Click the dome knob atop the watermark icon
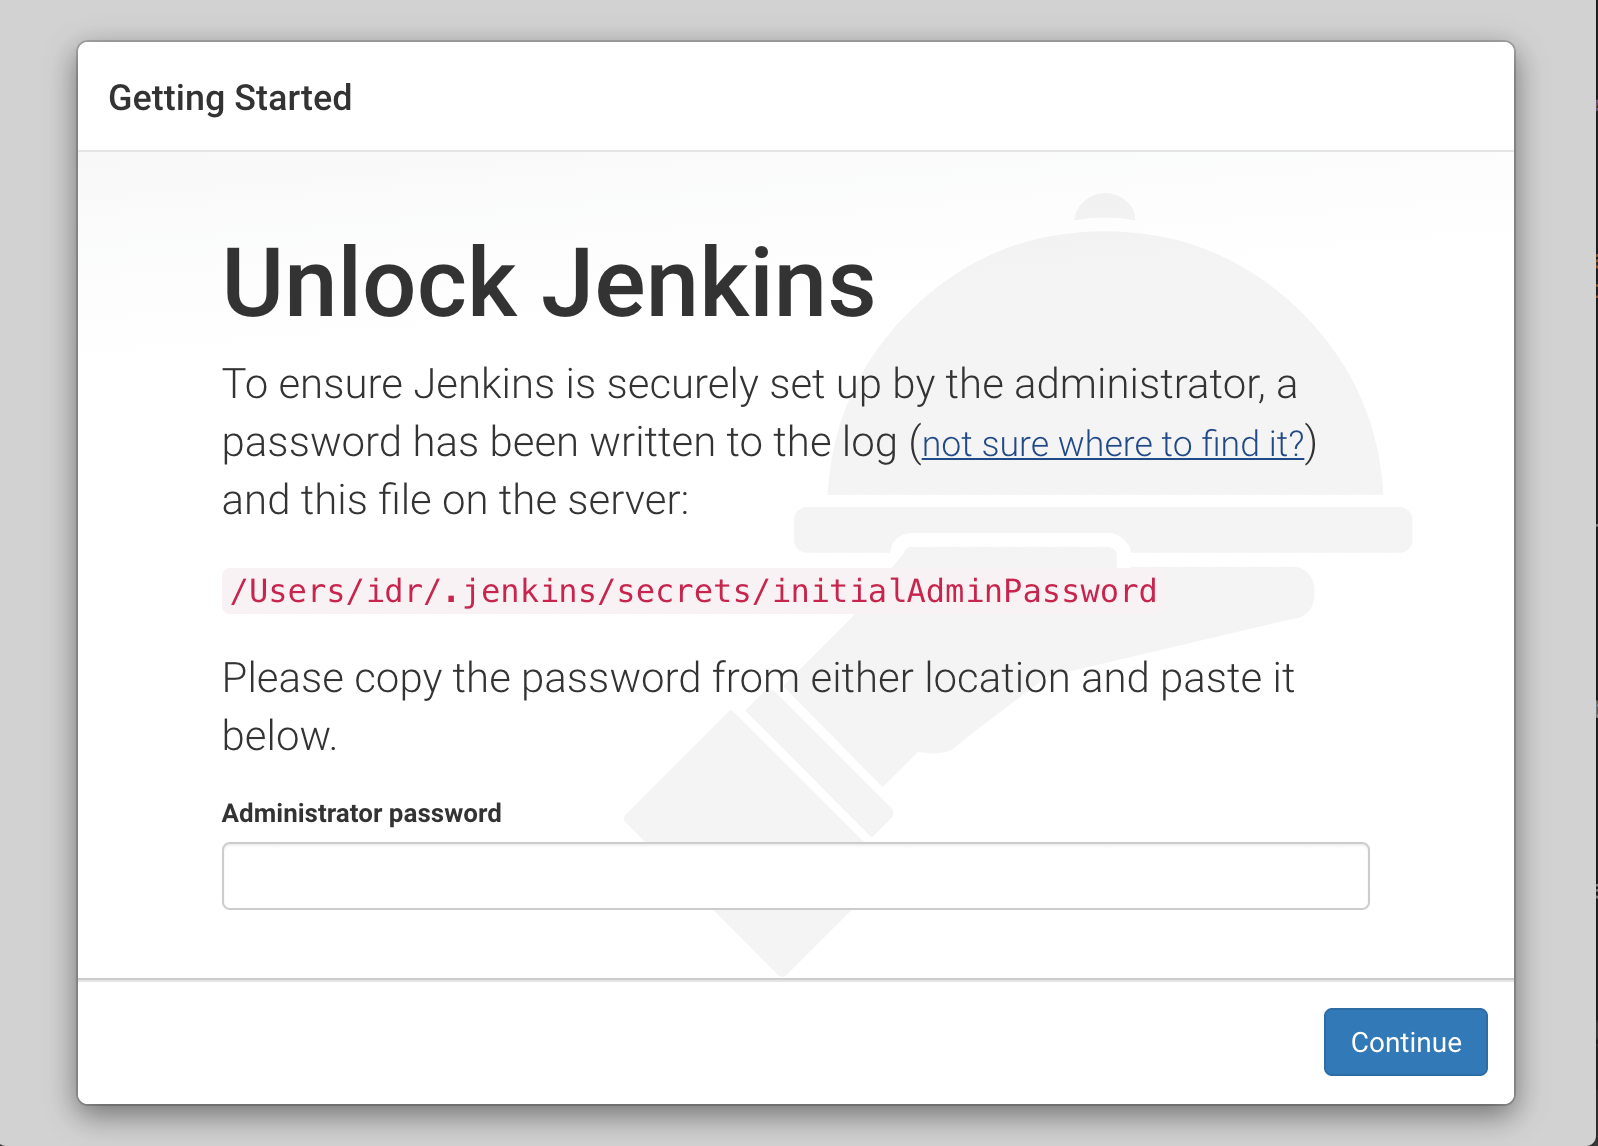1598x1146 pixels. (x=1104, y=207)
